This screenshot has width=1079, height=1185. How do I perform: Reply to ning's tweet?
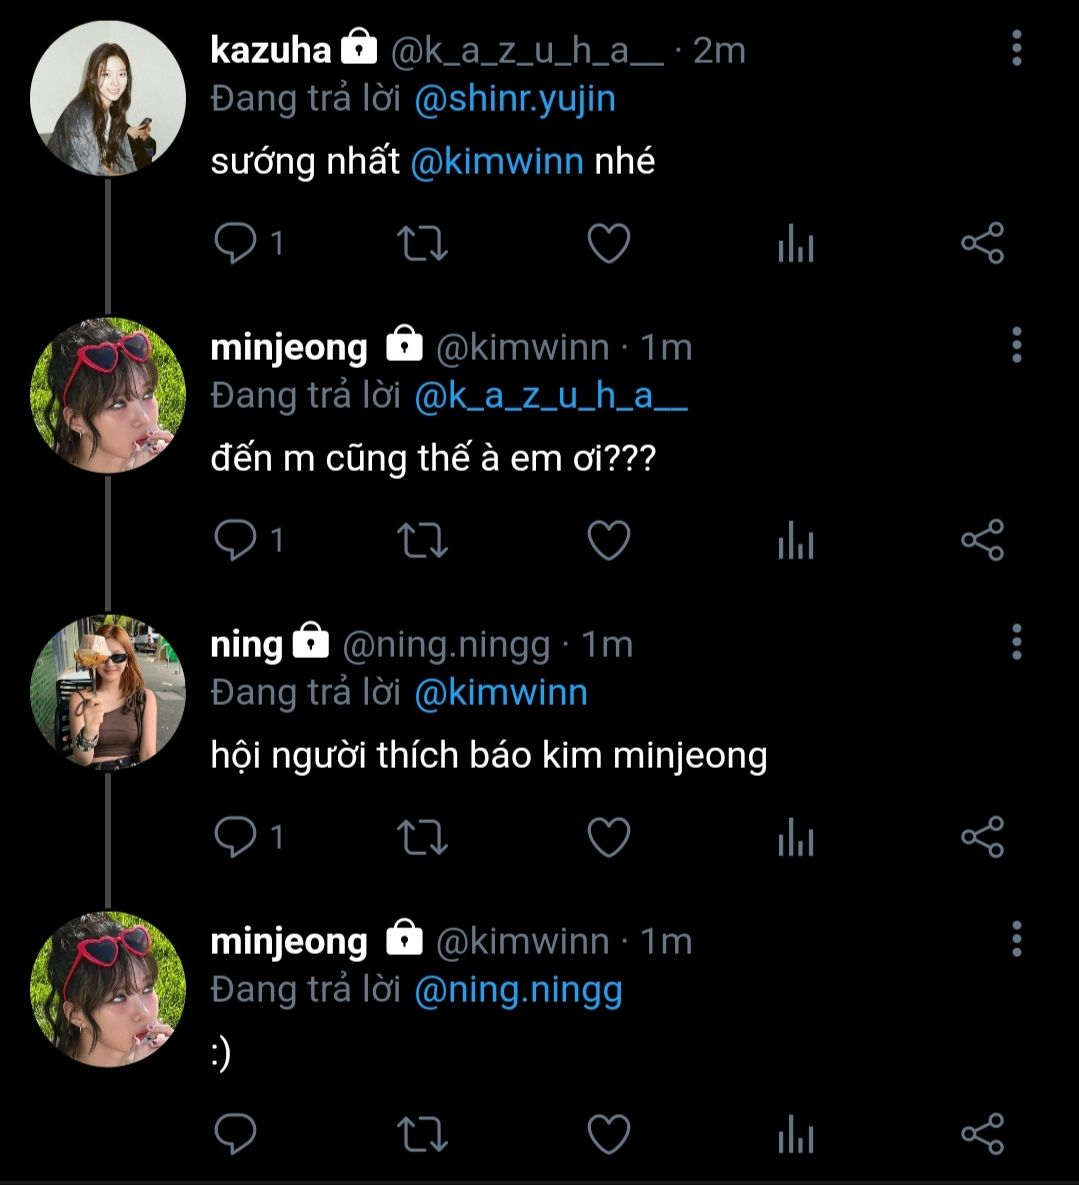(x=236, y=837)
